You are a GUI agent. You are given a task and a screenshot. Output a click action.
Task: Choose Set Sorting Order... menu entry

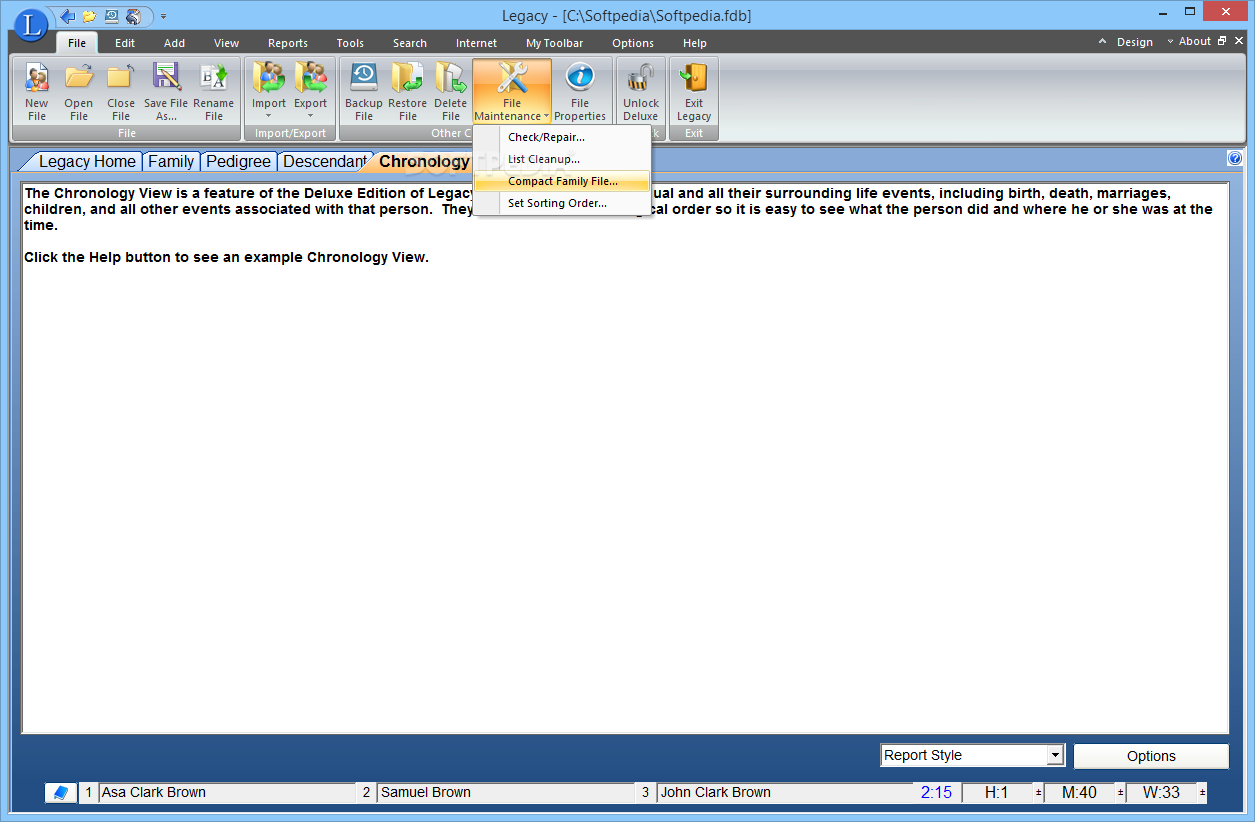[x=562, y=203]
